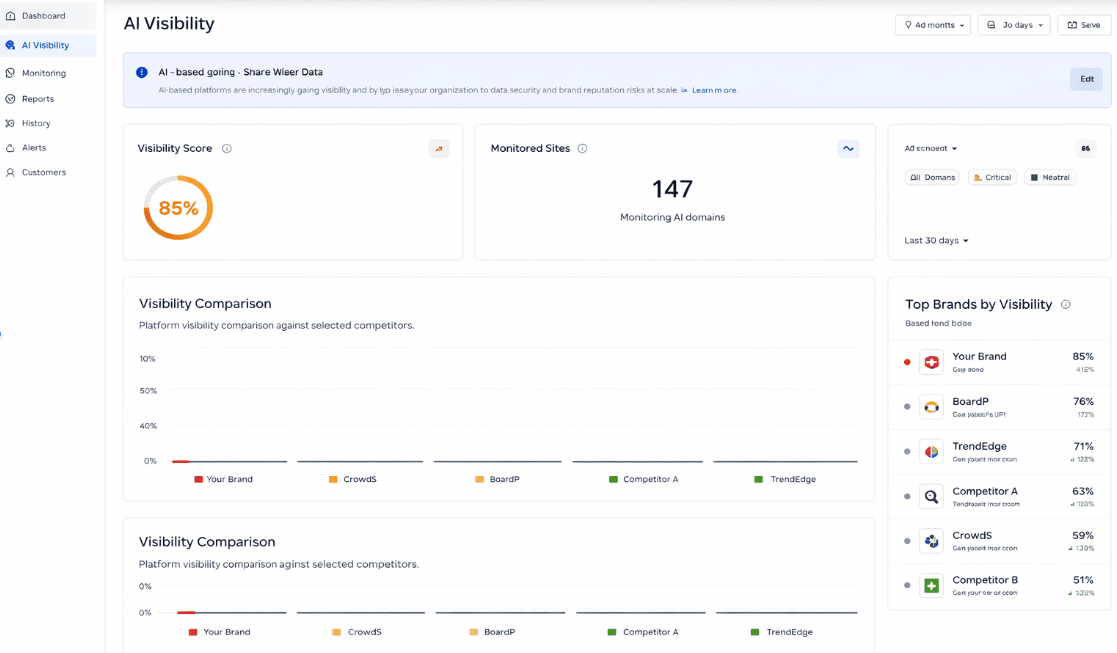This screenshot has width=1117, height=653.
Task: Click the 85% visibility score ring
Action: point(178,208)
